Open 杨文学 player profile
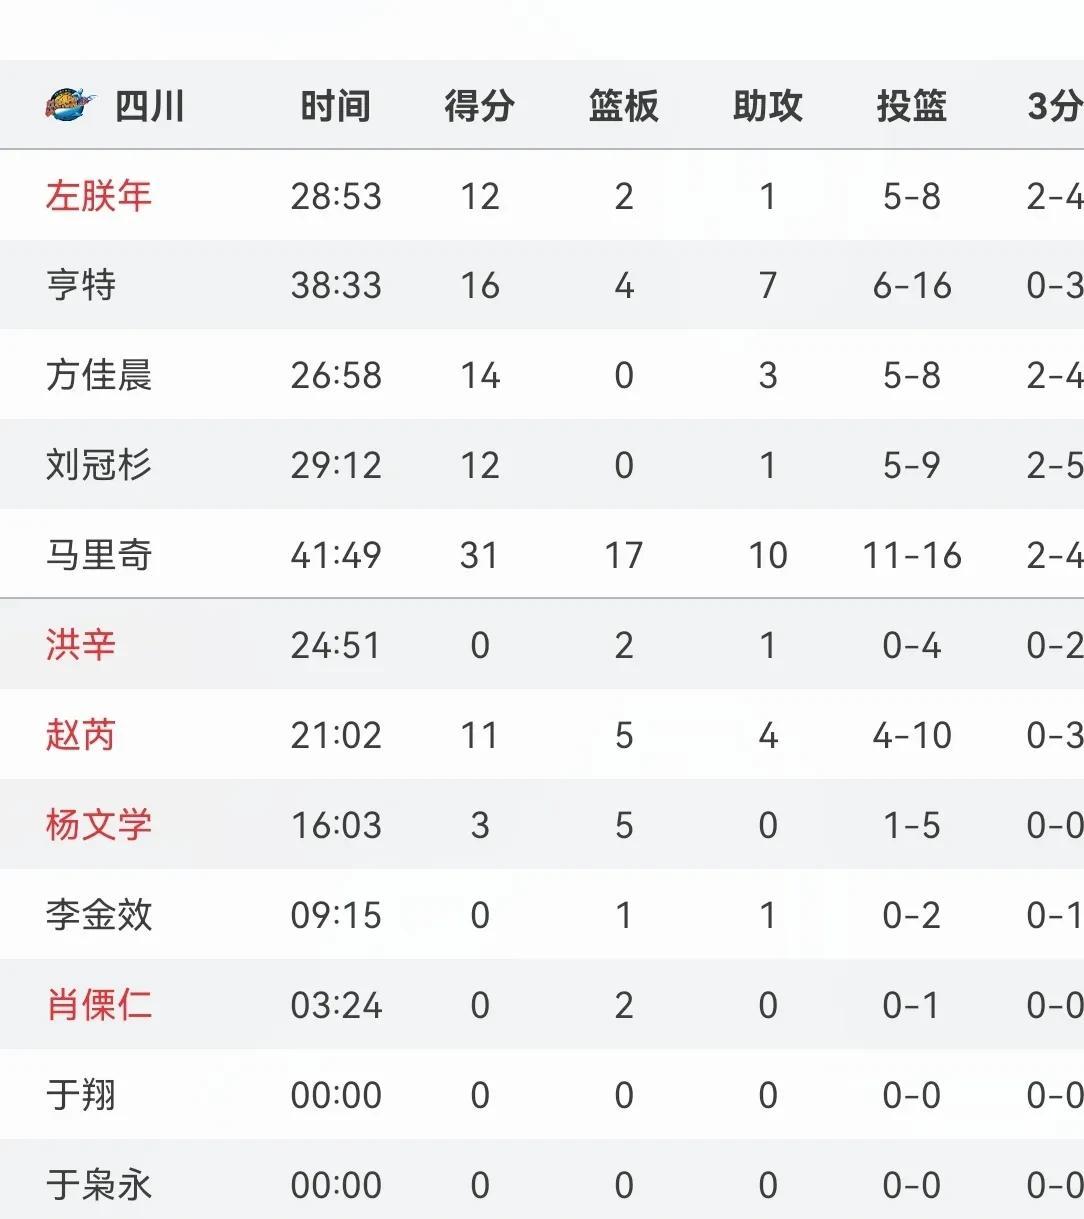 click(x=98, y=825)
